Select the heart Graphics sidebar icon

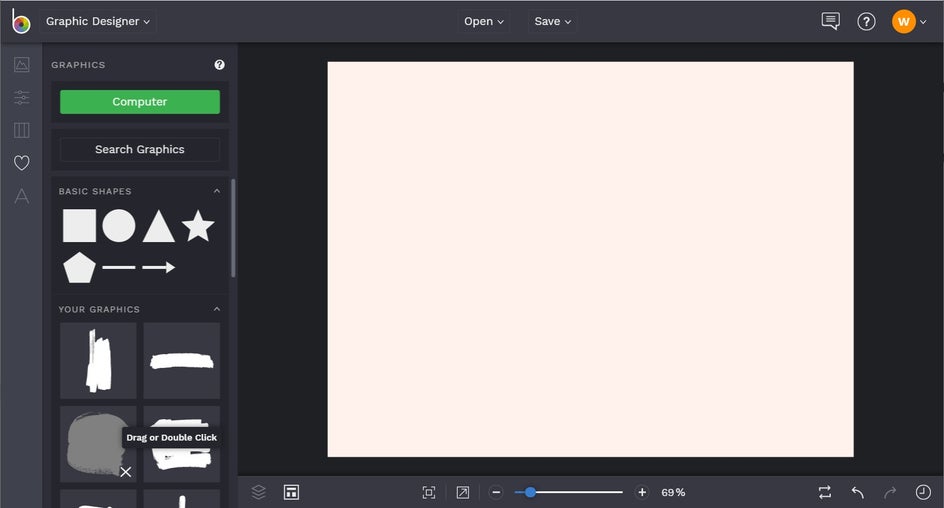[x=22, y=163]
